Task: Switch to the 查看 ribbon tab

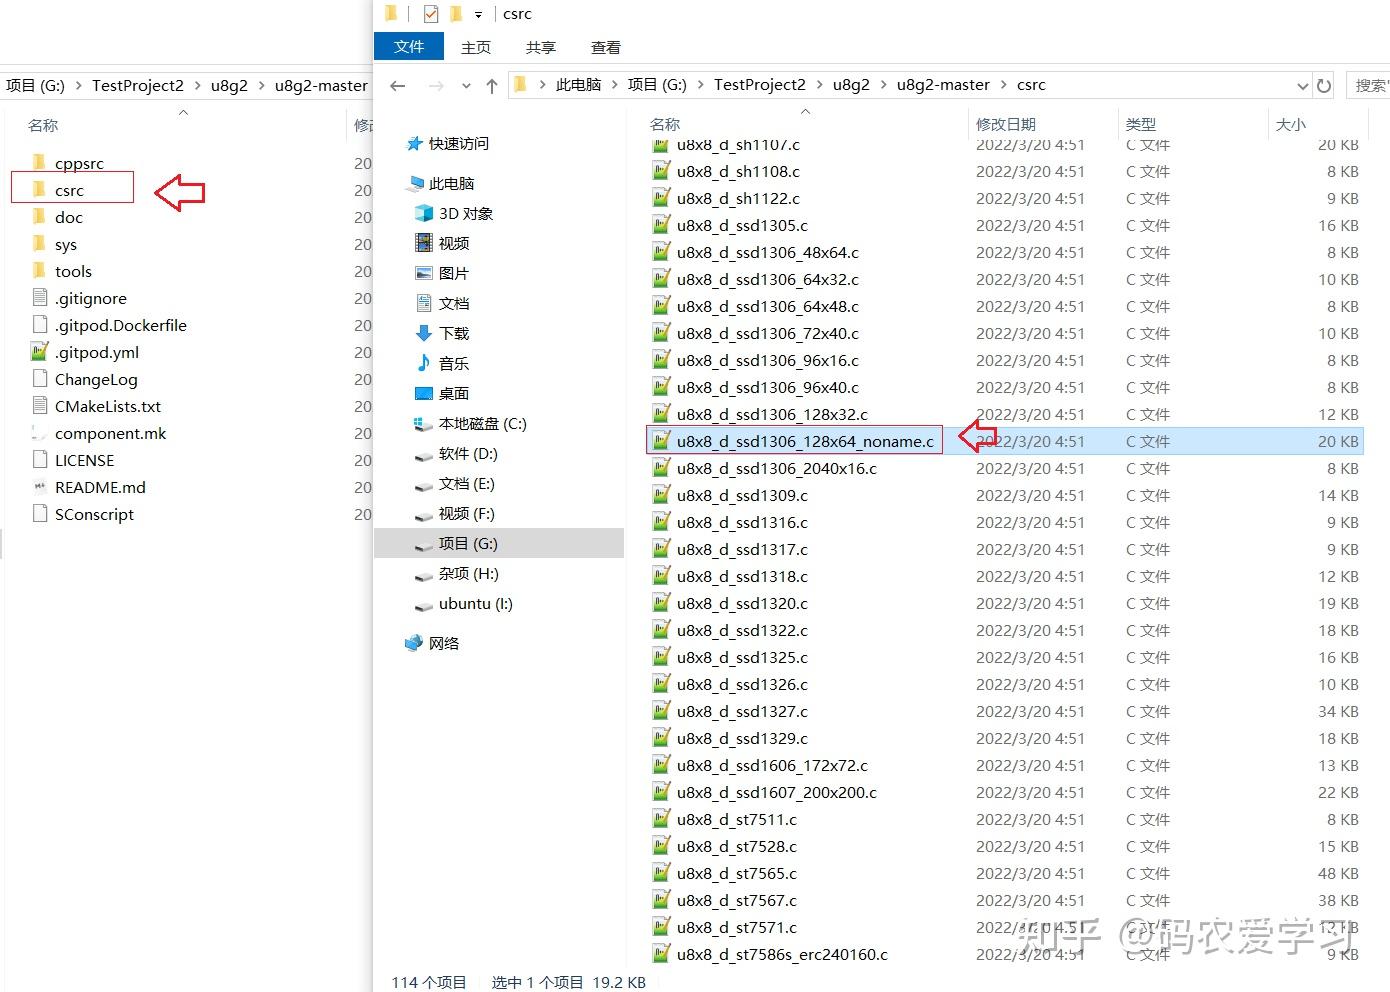Action: pyautogui.click(x=606, y=46)
